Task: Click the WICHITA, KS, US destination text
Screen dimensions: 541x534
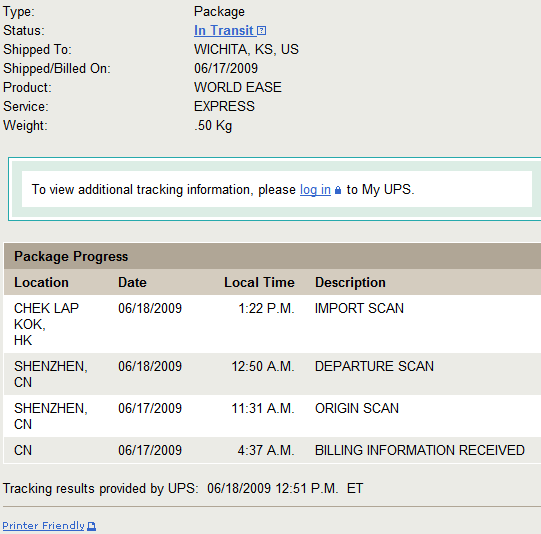Action: click(x=246, y=50)
